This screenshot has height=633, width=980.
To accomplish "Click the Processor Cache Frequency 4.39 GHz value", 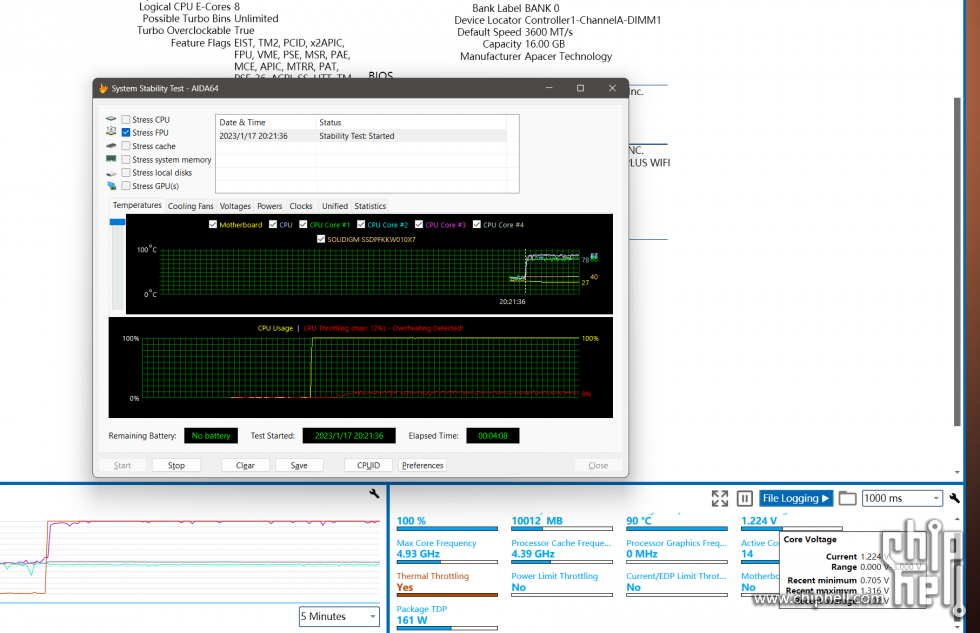I will coord(532,554).
